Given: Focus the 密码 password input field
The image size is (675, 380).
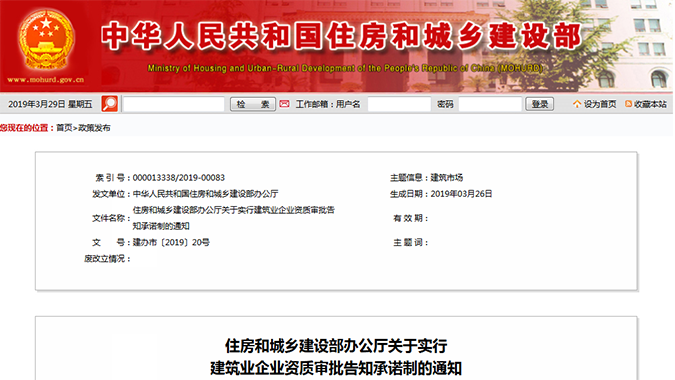Looking at the screenshot, I should (490, 104).
